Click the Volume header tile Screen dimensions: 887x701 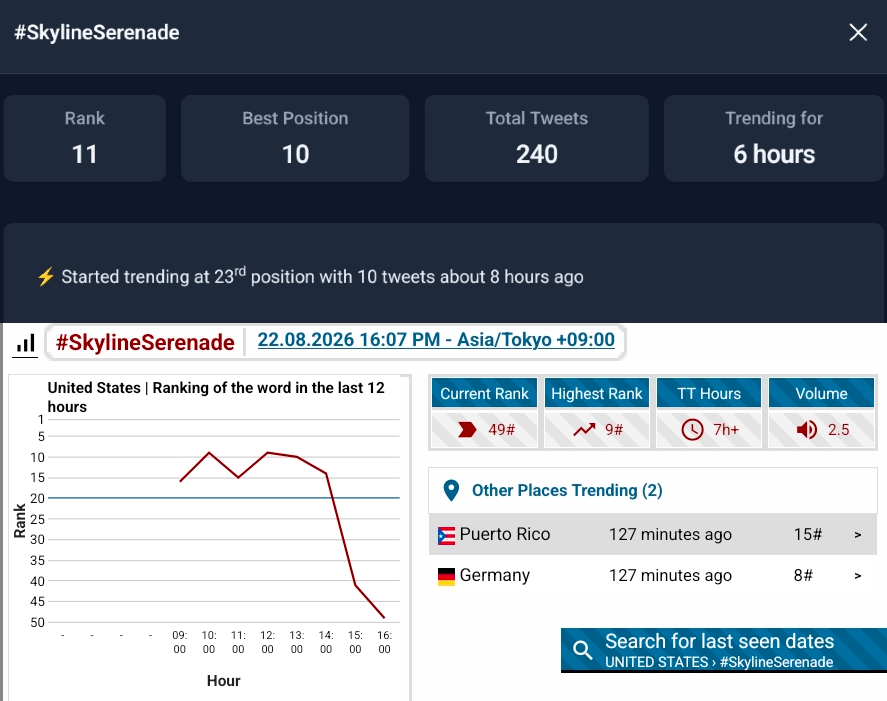click(821, 393)
